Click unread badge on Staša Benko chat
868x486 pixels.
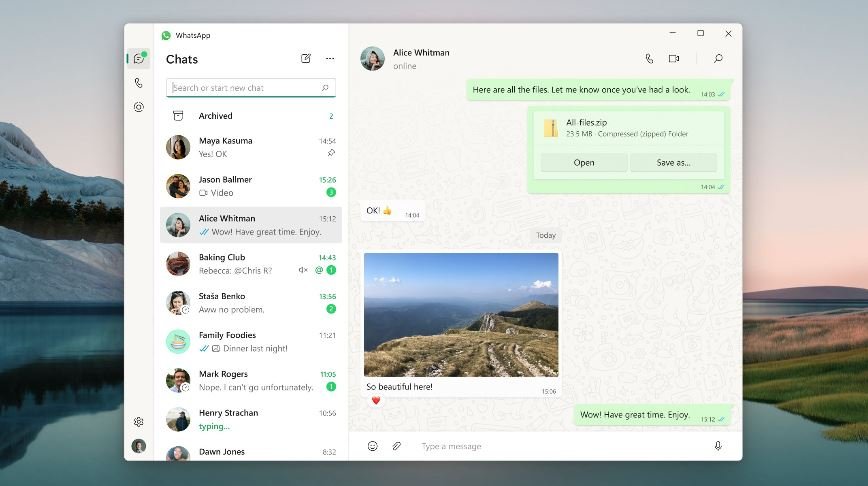click(x=331, y=309)
